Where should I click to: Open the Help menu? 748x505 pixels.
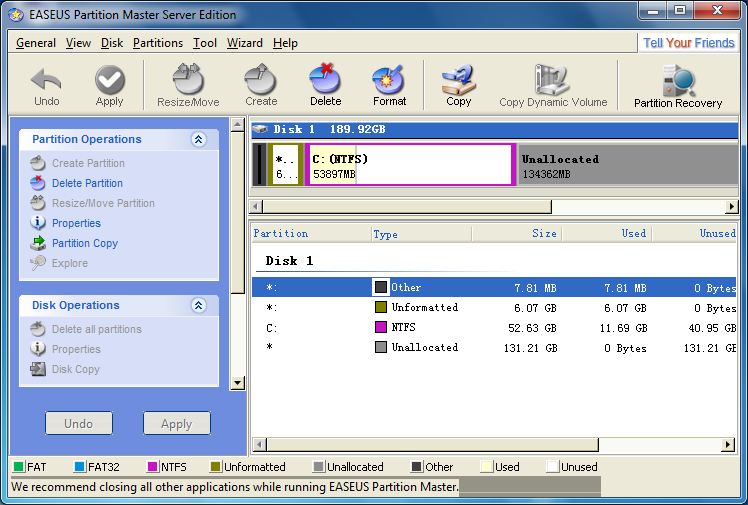coord(285,43)
